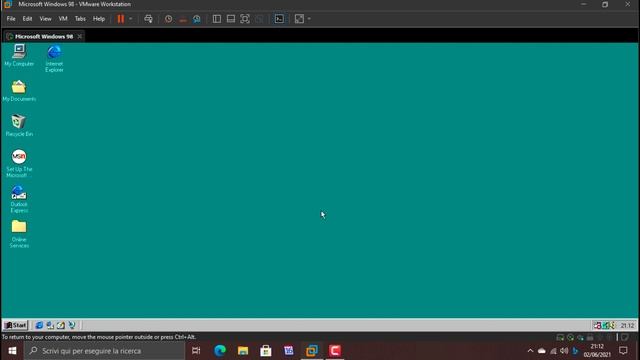The height and width of the screenshot is (360, 640).
Task: Click the first icon in Windows 98 tray
Action: [597, 325]
